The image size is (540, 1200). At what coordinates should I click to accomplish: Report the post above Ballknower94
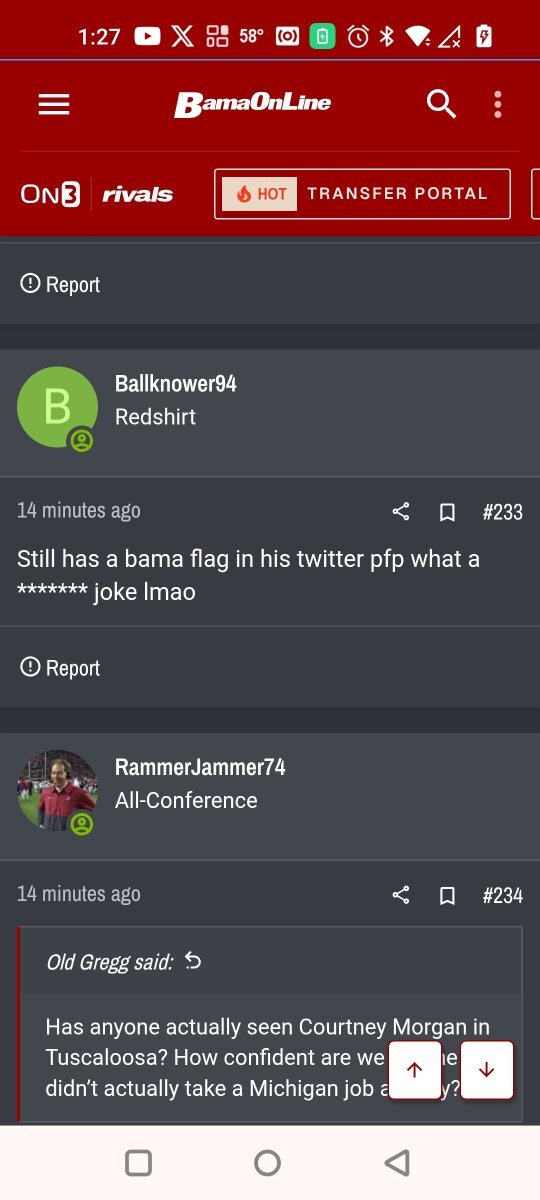(60, 284)
